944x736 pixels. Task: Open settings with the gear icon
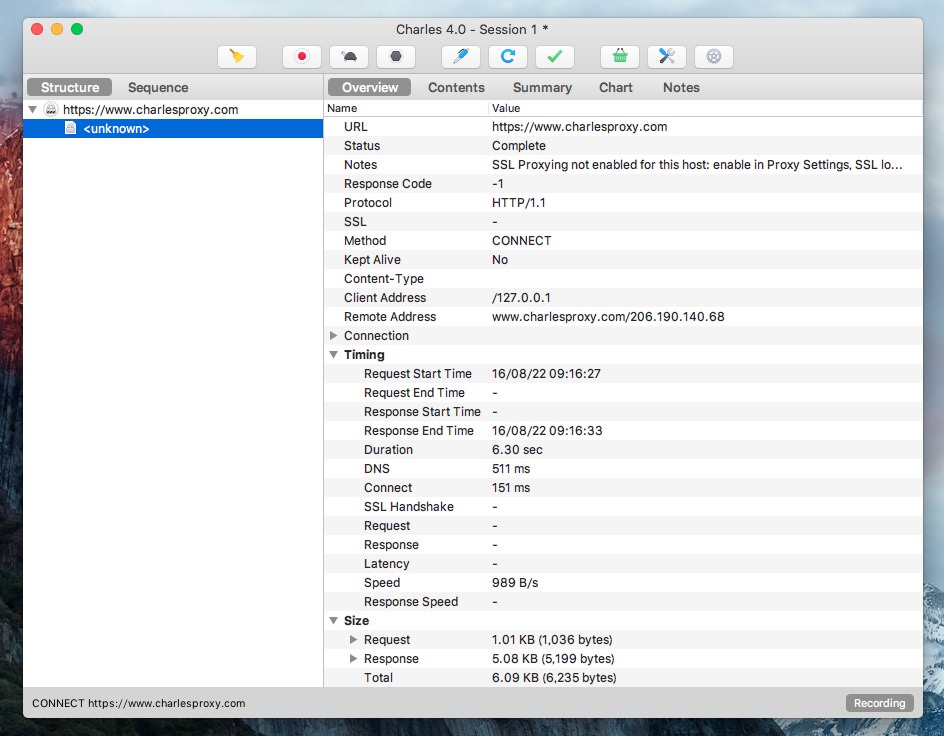[x=714, y=57]
